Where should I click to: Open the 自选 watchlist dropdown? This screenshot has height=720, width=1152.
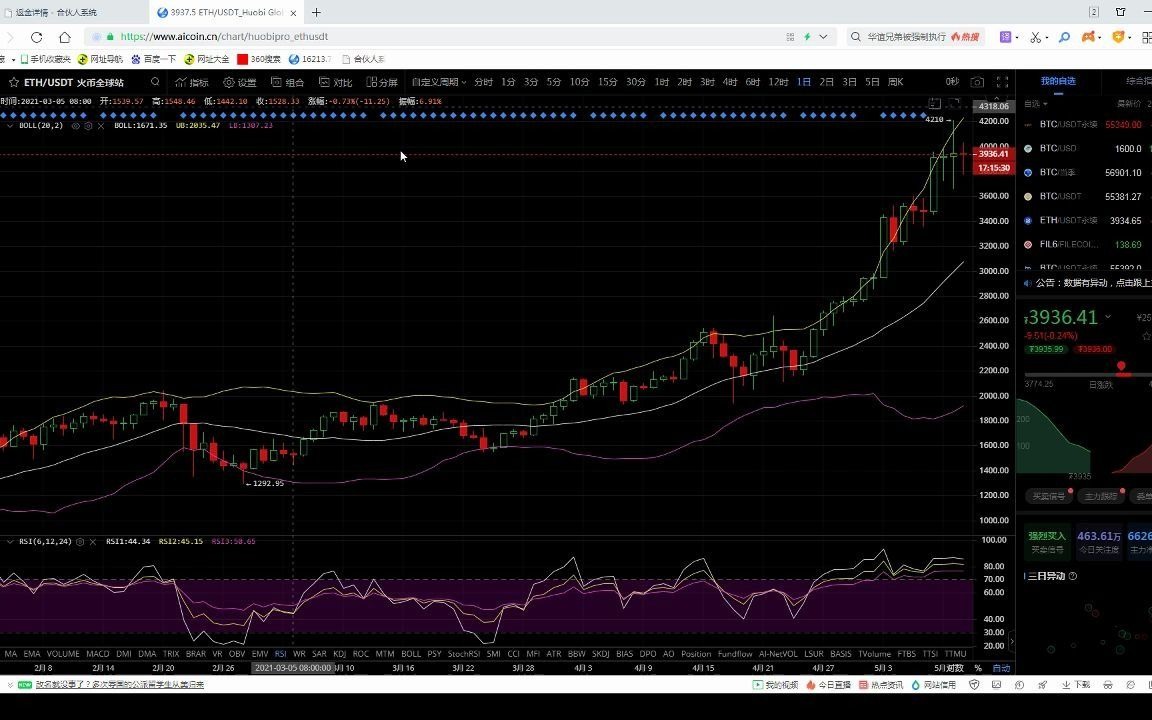1036,104
